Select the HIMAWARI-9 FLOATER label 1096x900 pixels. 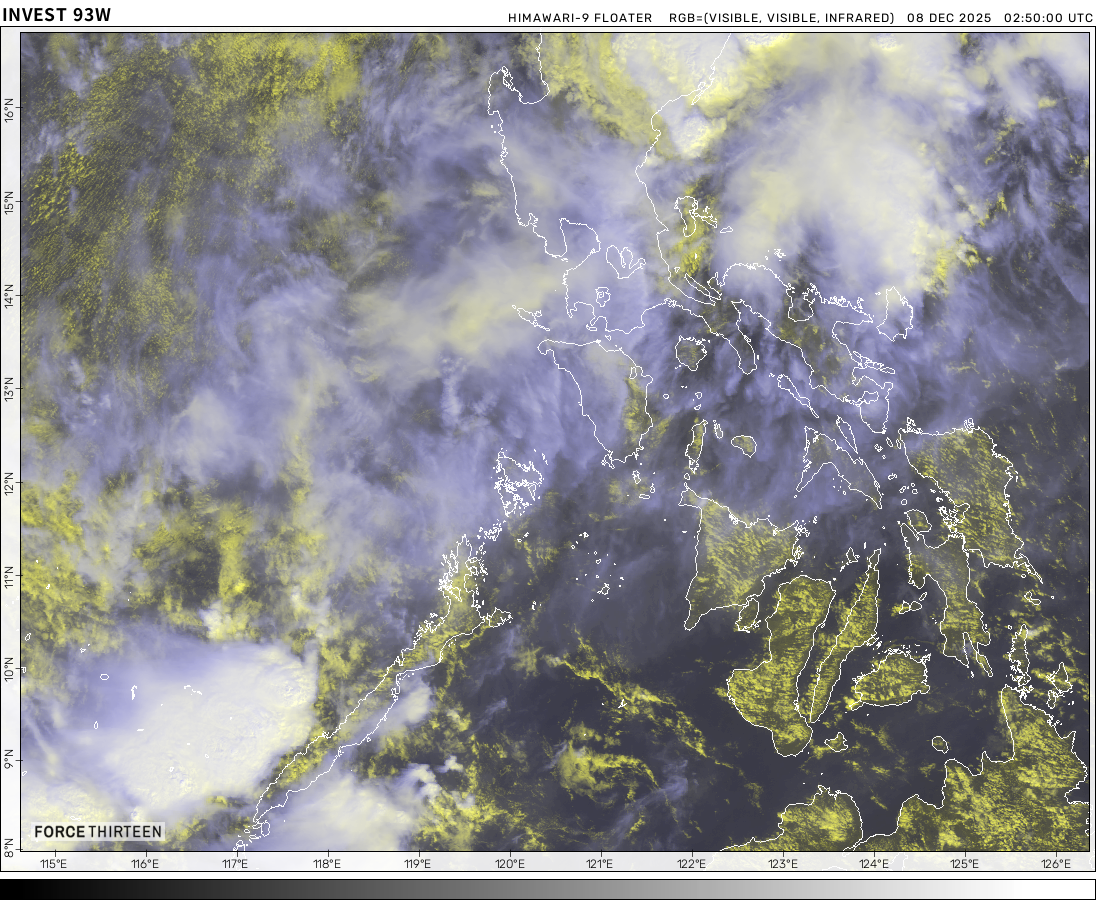click(x=580, y=18)
